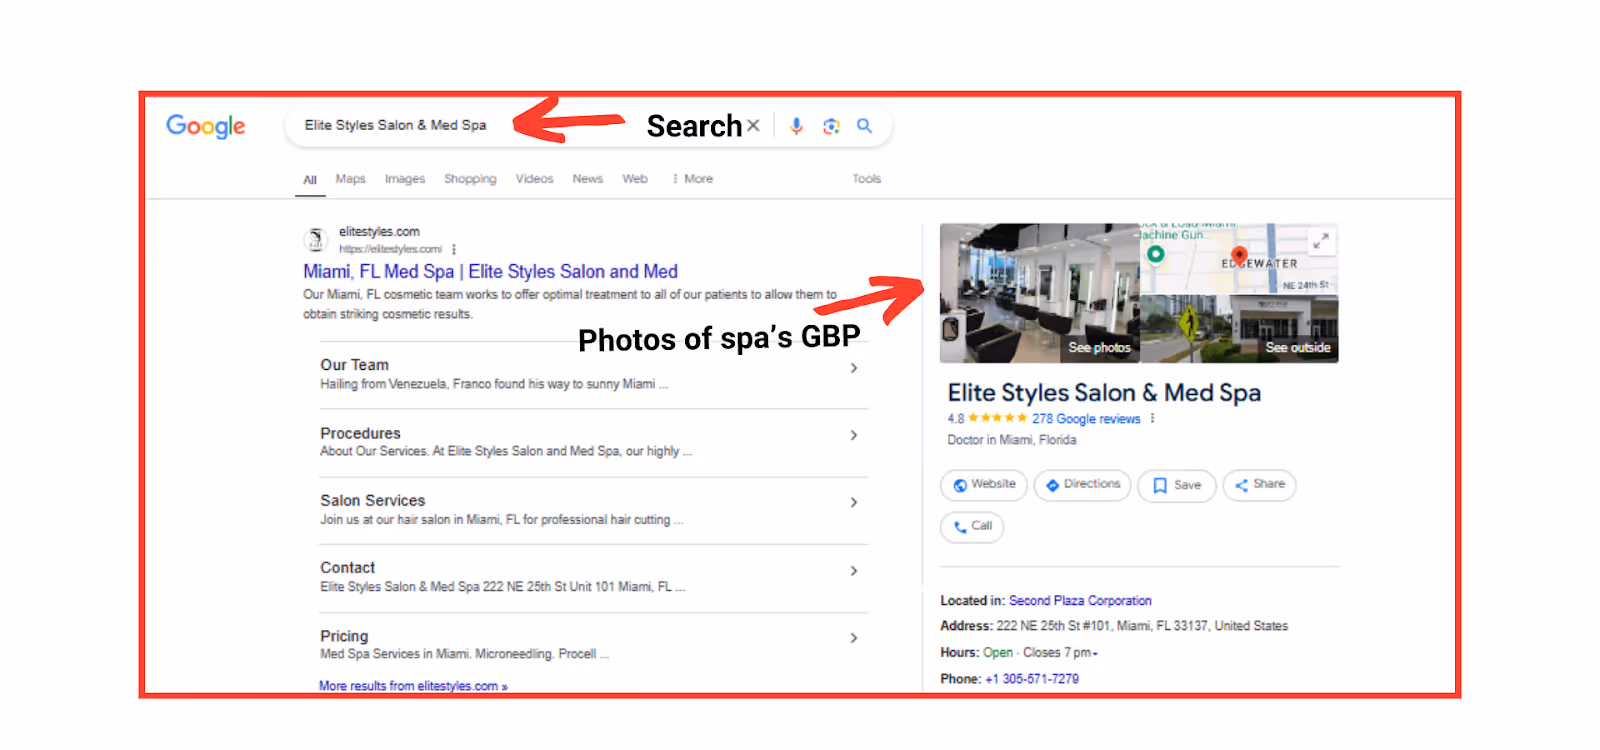1600x750 pixels.
Task: Switch to the Images tab
Action: coord(405,179)
